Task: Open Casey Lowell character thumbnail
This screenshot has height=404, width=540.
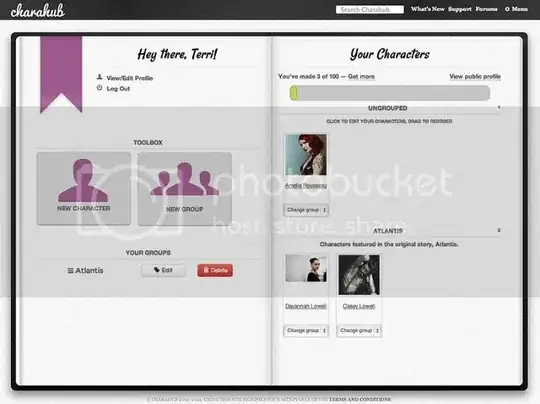Action: (x=359, y=275)
